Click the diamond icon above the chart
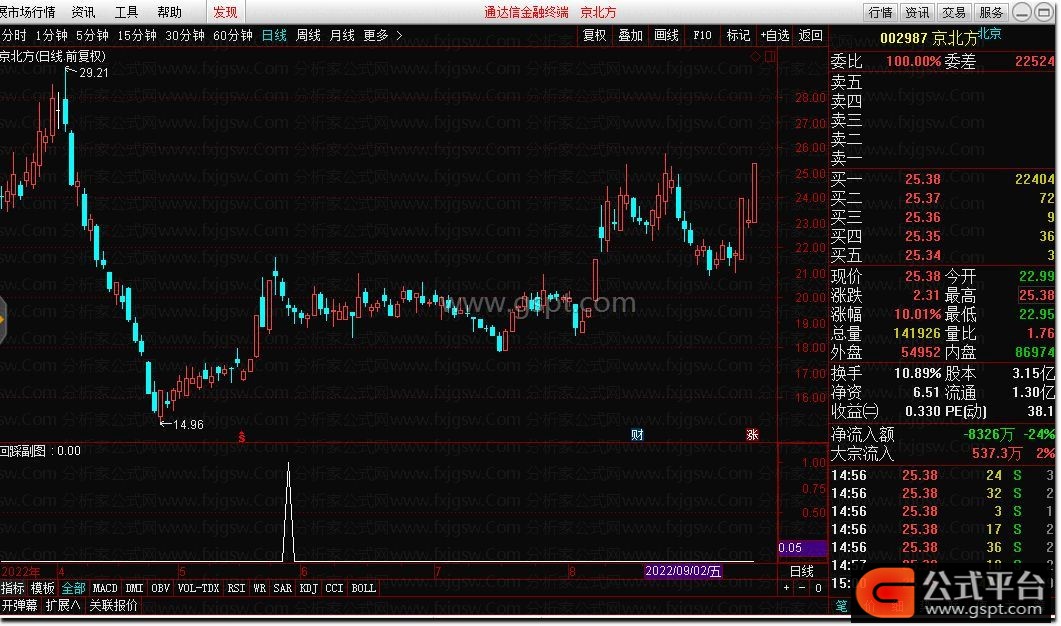This screenshot has width=1061, height=626. pos(756,57)
